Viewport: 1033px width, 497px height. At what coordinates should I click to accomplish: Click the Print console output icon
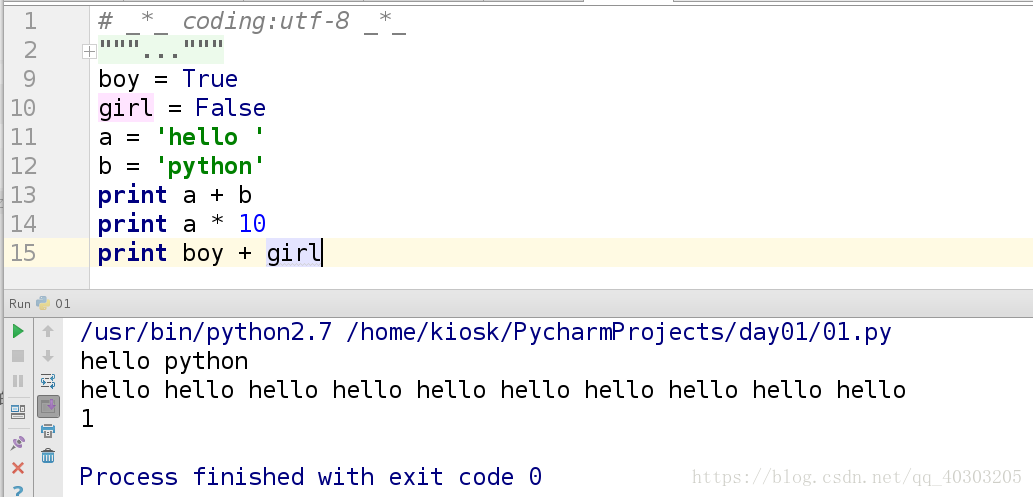(x=47, y=431)
